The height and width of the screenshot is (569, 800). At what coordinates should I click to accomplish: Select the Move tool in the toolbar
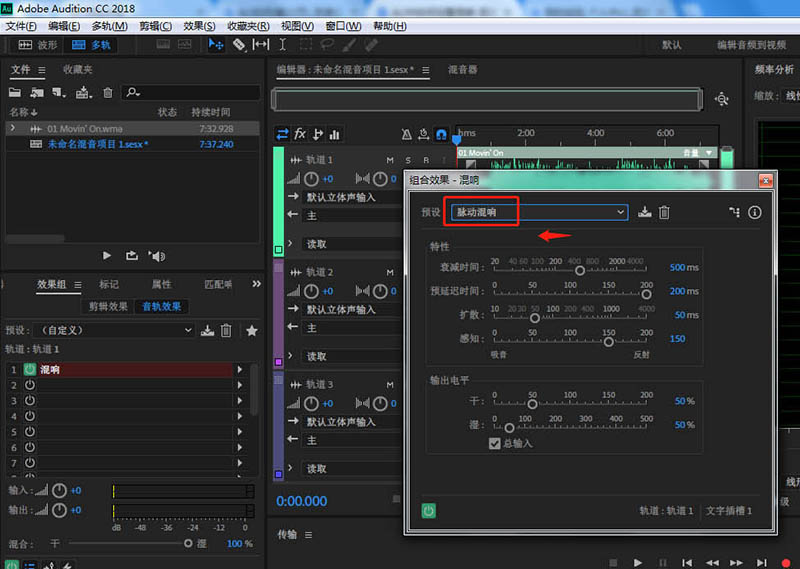pos(216,45)
